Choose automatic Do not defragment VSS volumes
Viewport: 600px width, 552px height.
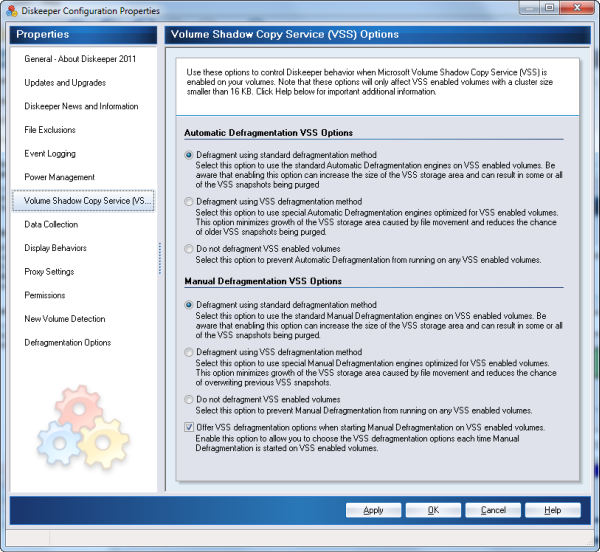pos(189,249)
